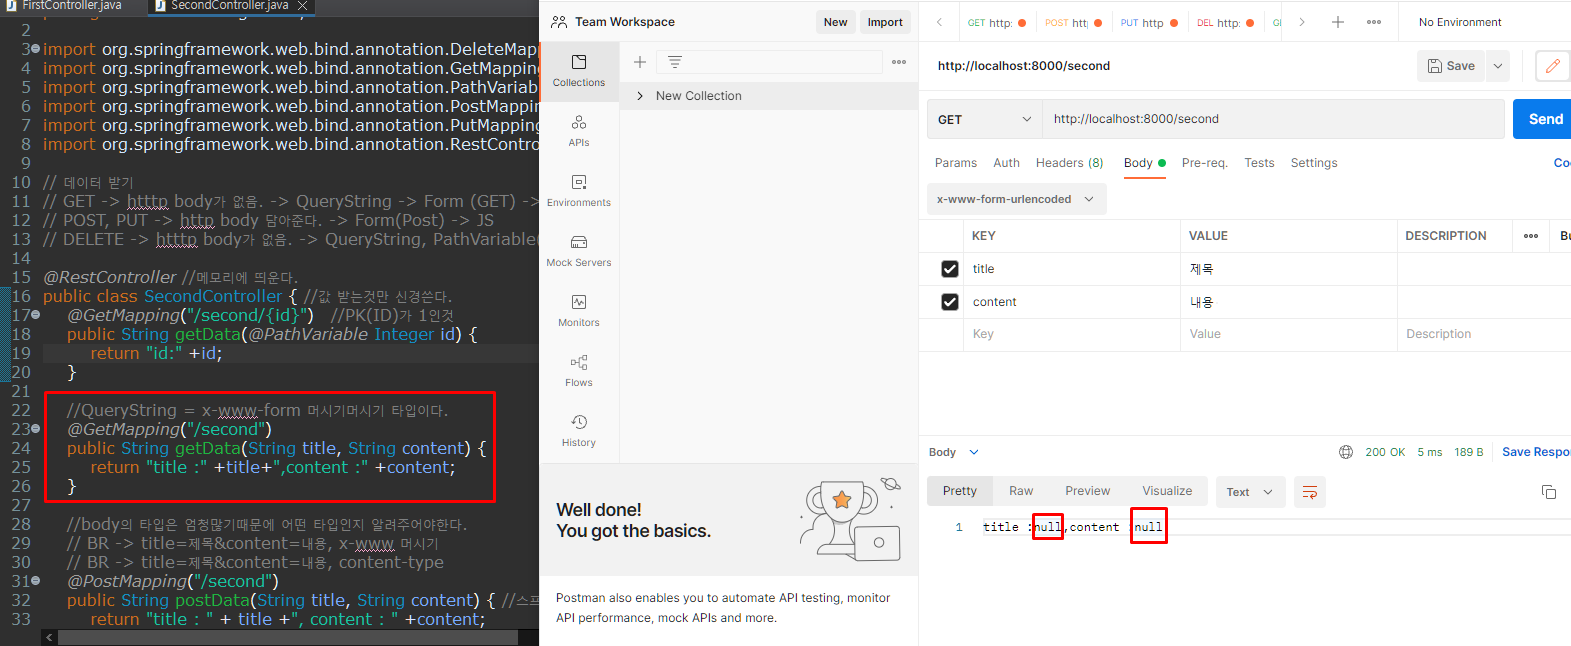
Task: Switch to the Pre-req. tab
Action: pos(1205,163)
